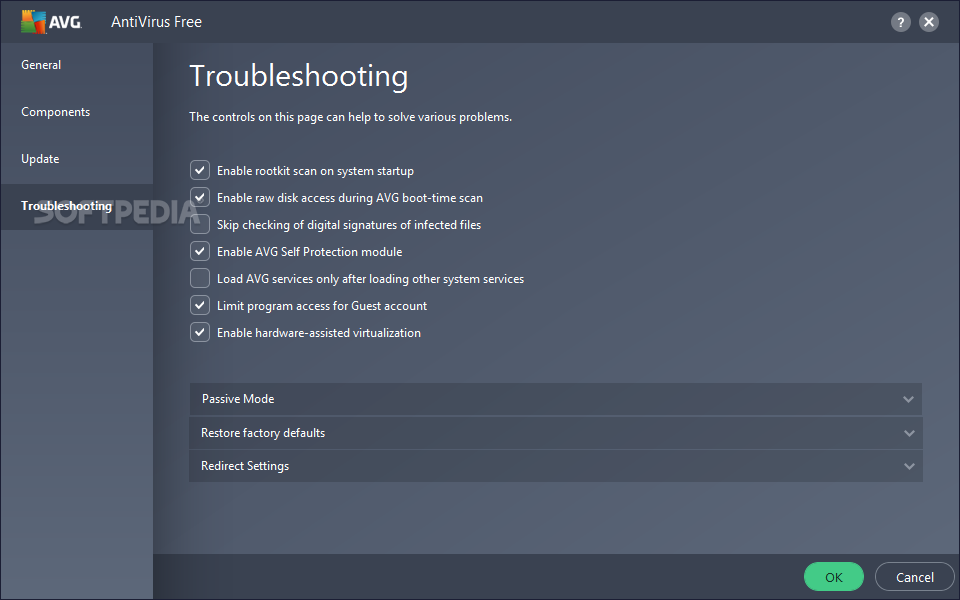Viewport: 960px width, 600px height.
Task: Open the General settings tab
Action: 41,65
